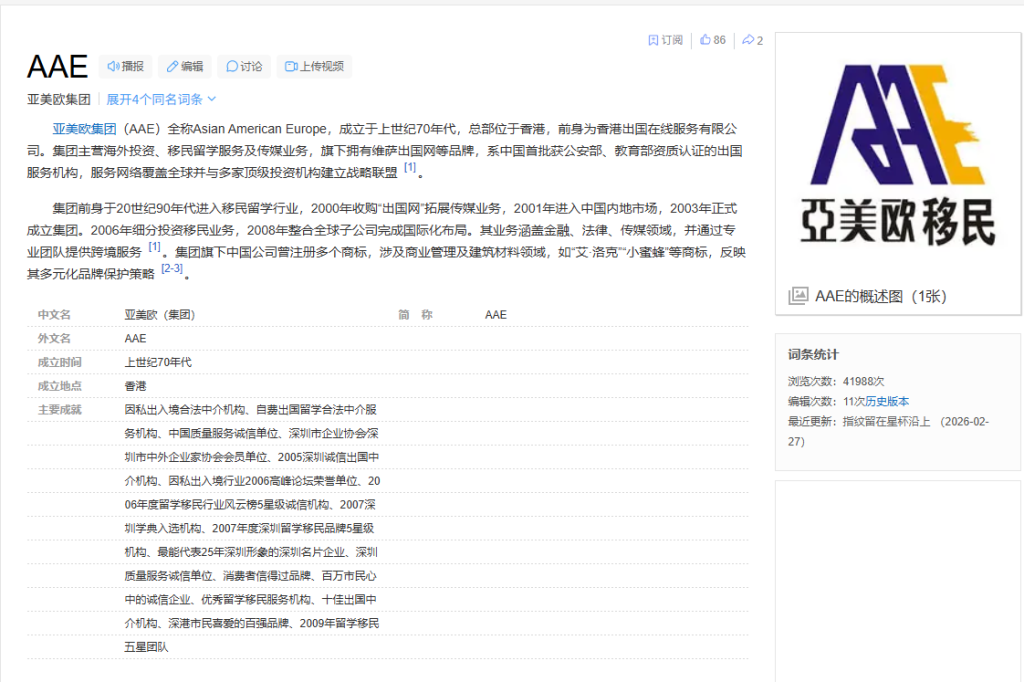Click the 上传视频 upload video button
The height and width of the screenshot is (682, 1024).
314,67
